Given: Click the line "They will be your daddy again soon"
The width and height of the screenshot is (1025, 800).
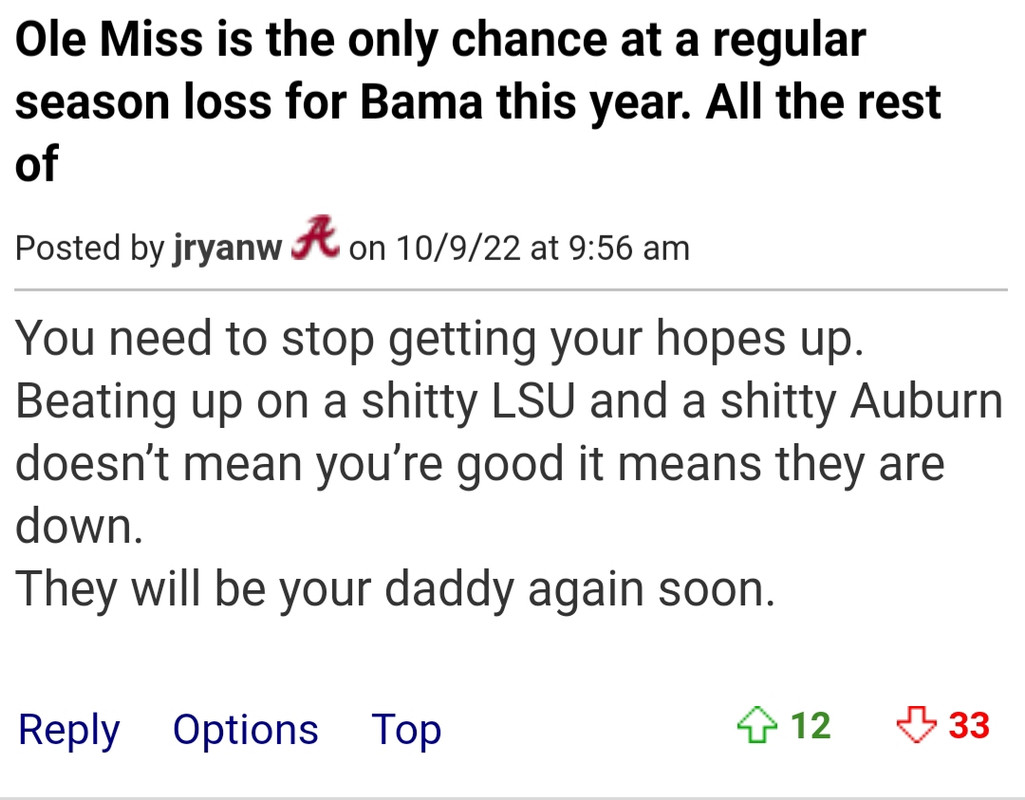Looking at the screenshot, I should tap(395, 590).
